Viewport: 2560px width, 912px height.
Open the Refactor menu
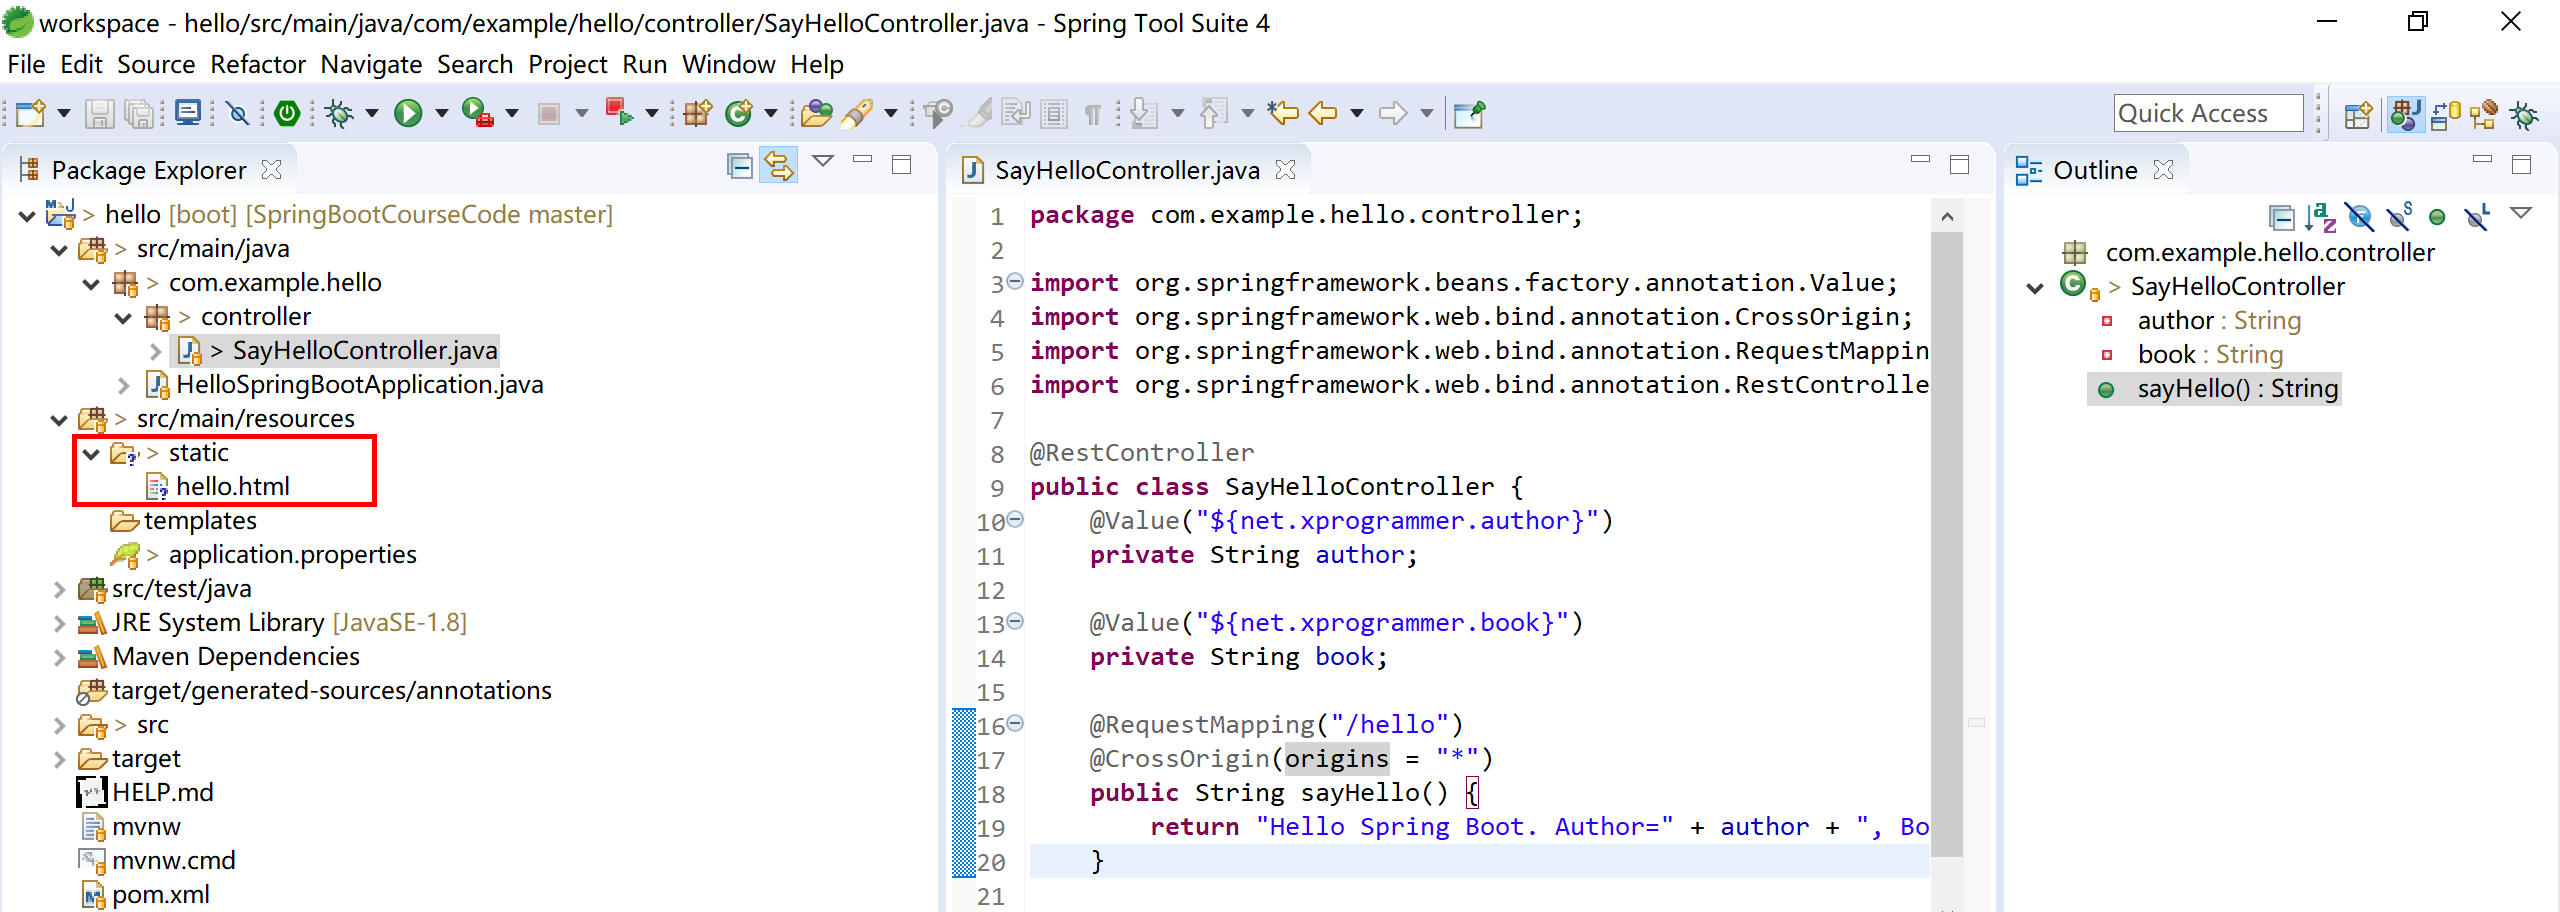[257, 65]
